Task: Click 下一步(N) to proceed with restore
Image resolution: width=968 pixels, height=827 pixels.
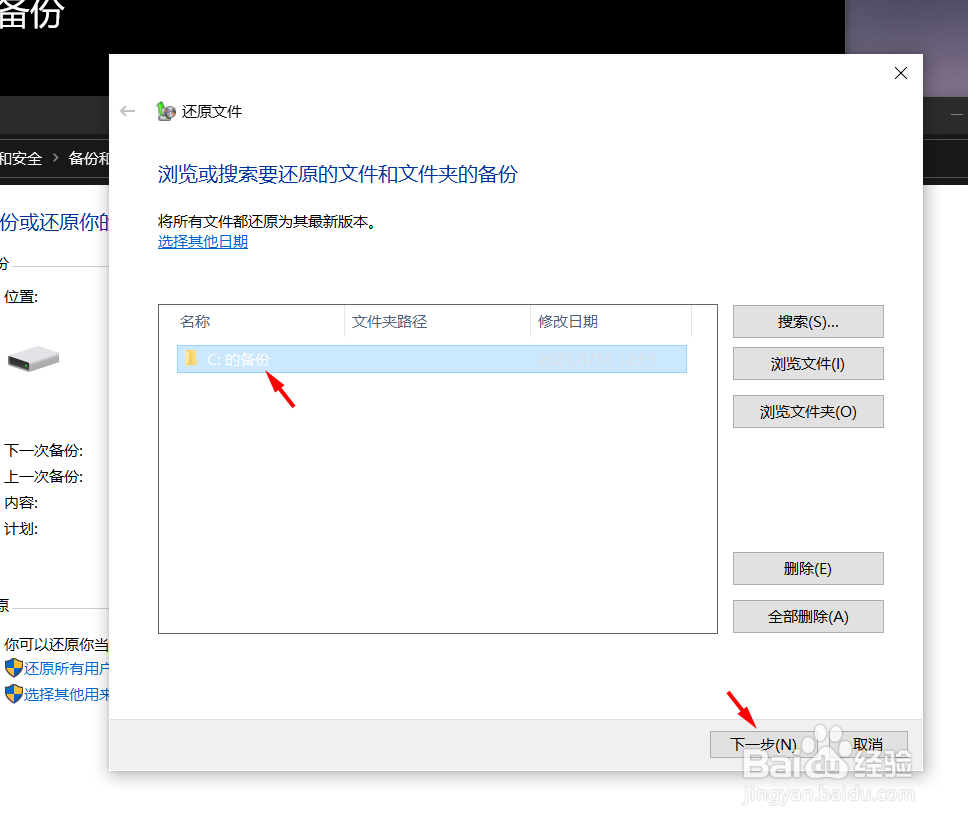Action: pyautogui.click(x=764, y=744)
